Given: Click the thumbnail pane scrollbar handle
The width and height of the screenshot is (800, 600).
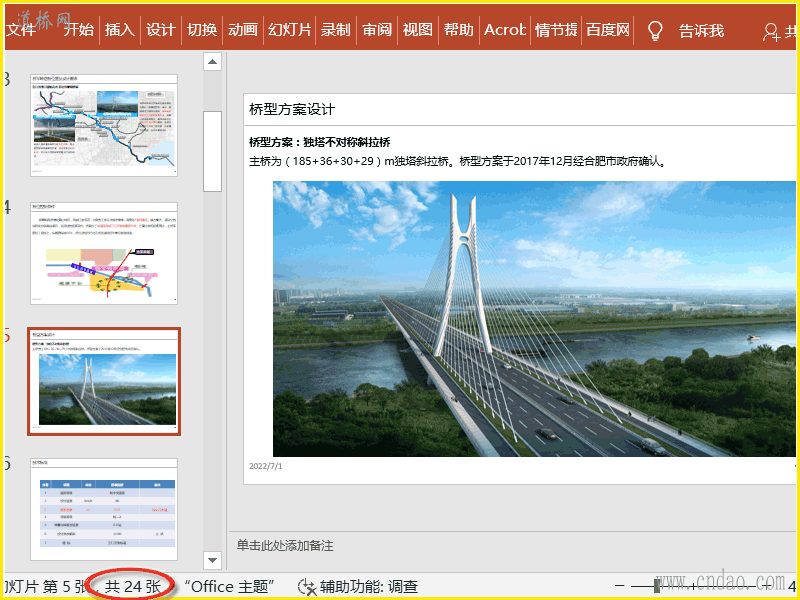Looking at the screenshot, I should tap(212, 151).
